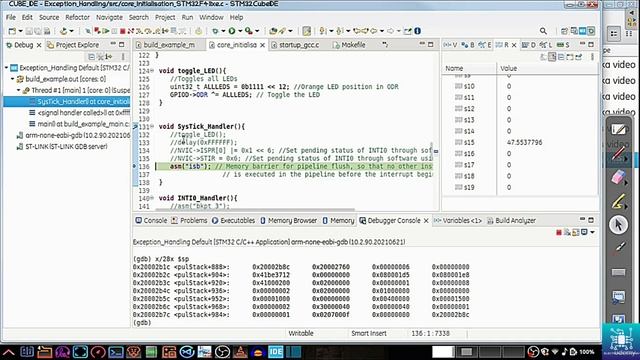The image size is (640, 360).
Task: Minimize the editor area
Action: [x=422, y=44]
